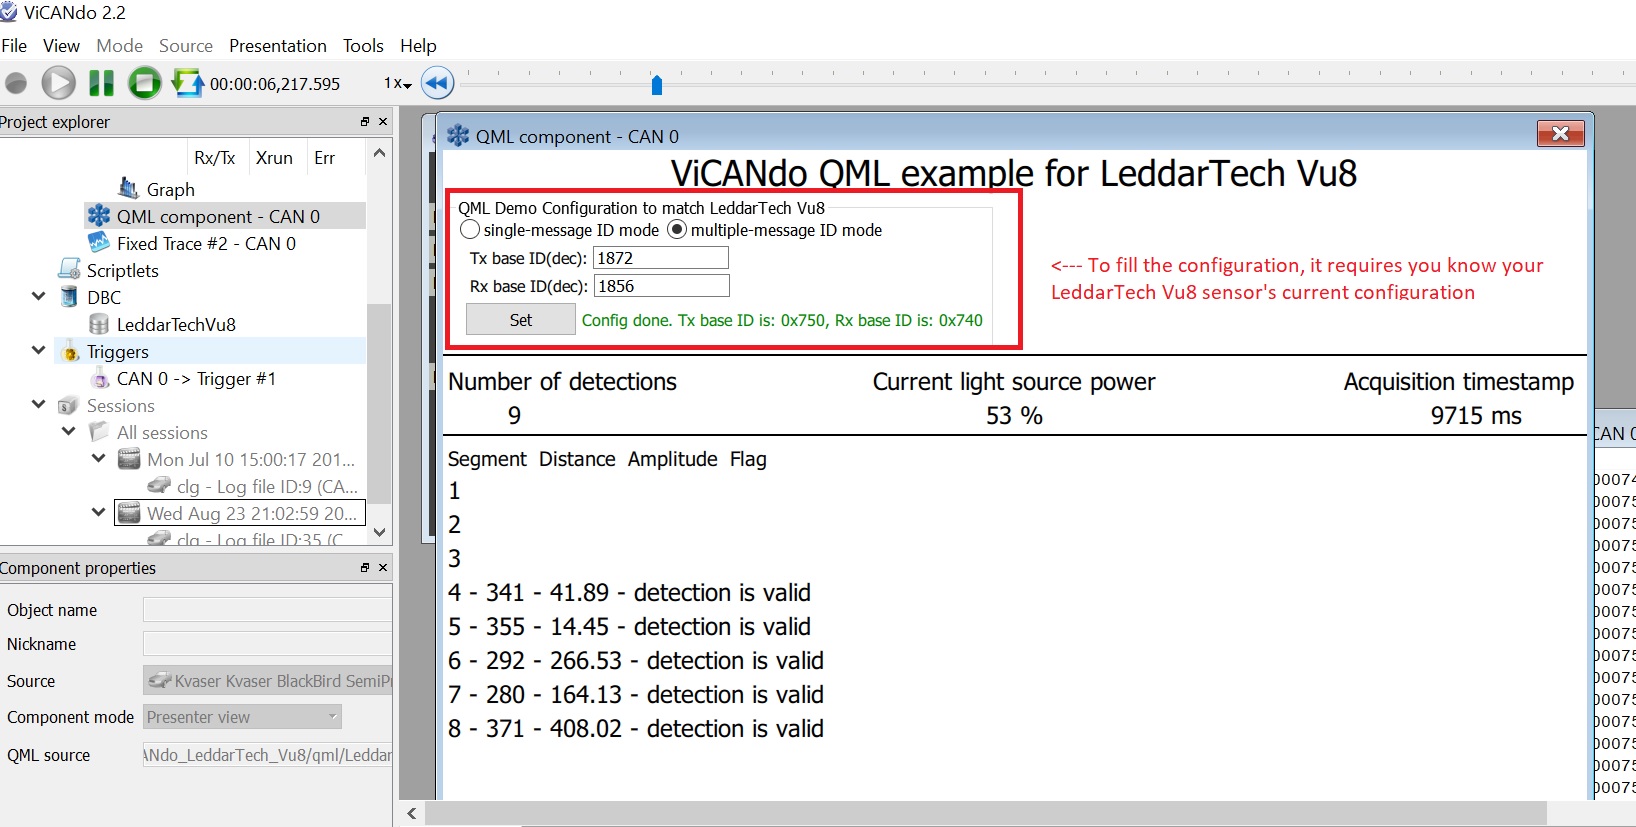Select multiple-message ID mode
Viewport: 1636px width, 827px height.
(x=677, y=230)
